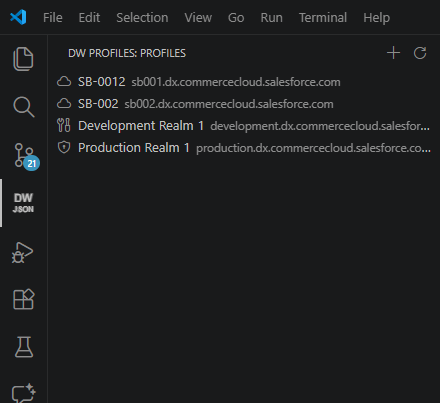This screenshot has height=403, width=440.
Task: Click the VS Code logo icon
Action: tap(18, 17)
